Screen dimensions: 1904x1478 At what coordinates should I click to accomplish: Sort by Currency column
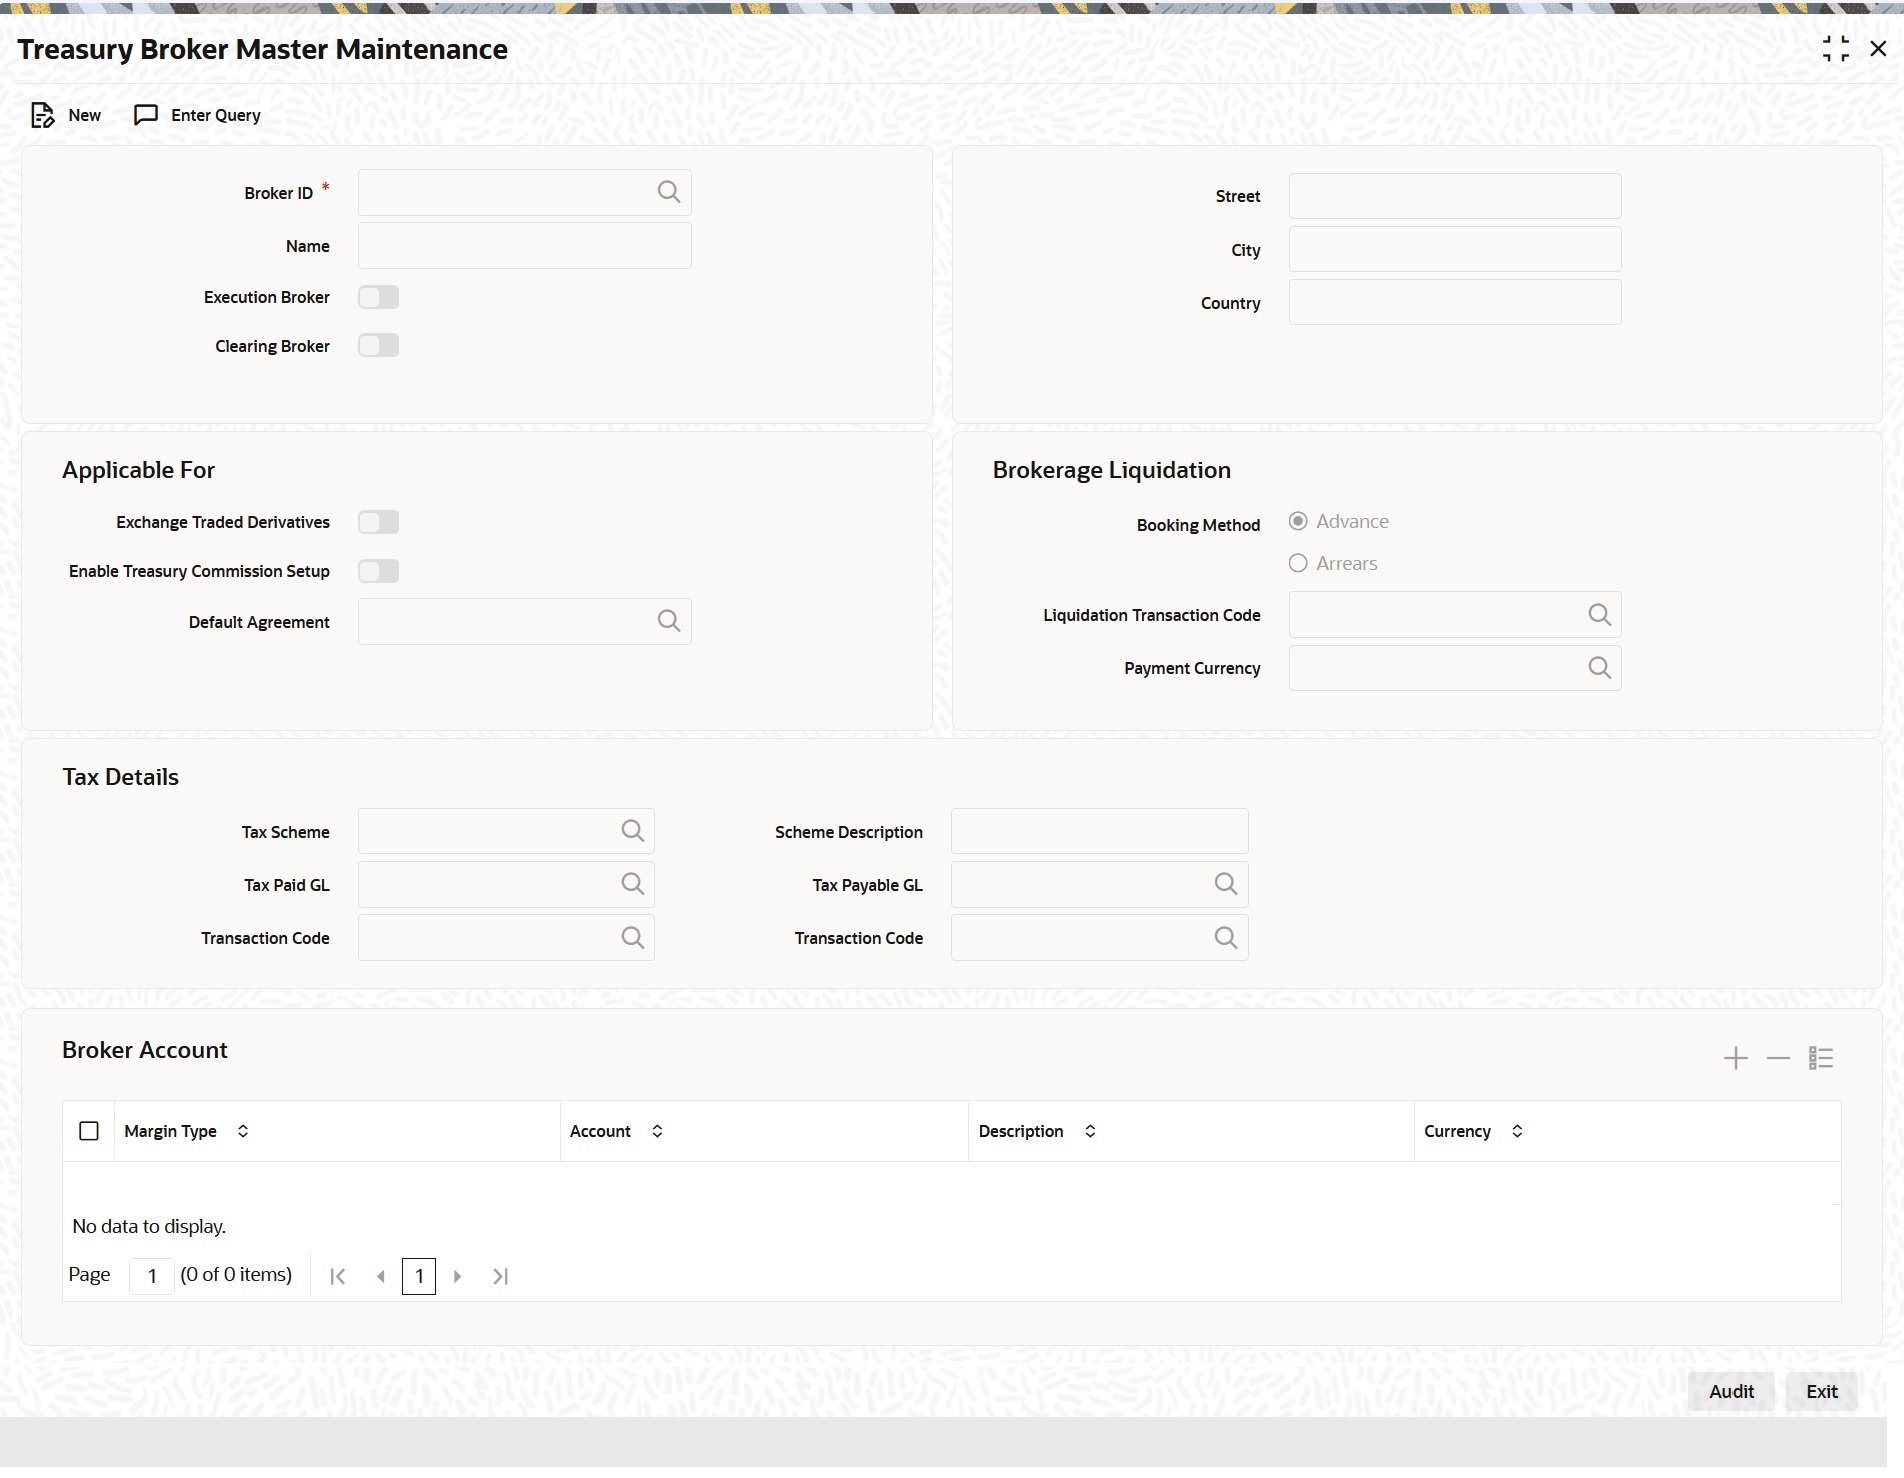click(x=1517, y=1131)
